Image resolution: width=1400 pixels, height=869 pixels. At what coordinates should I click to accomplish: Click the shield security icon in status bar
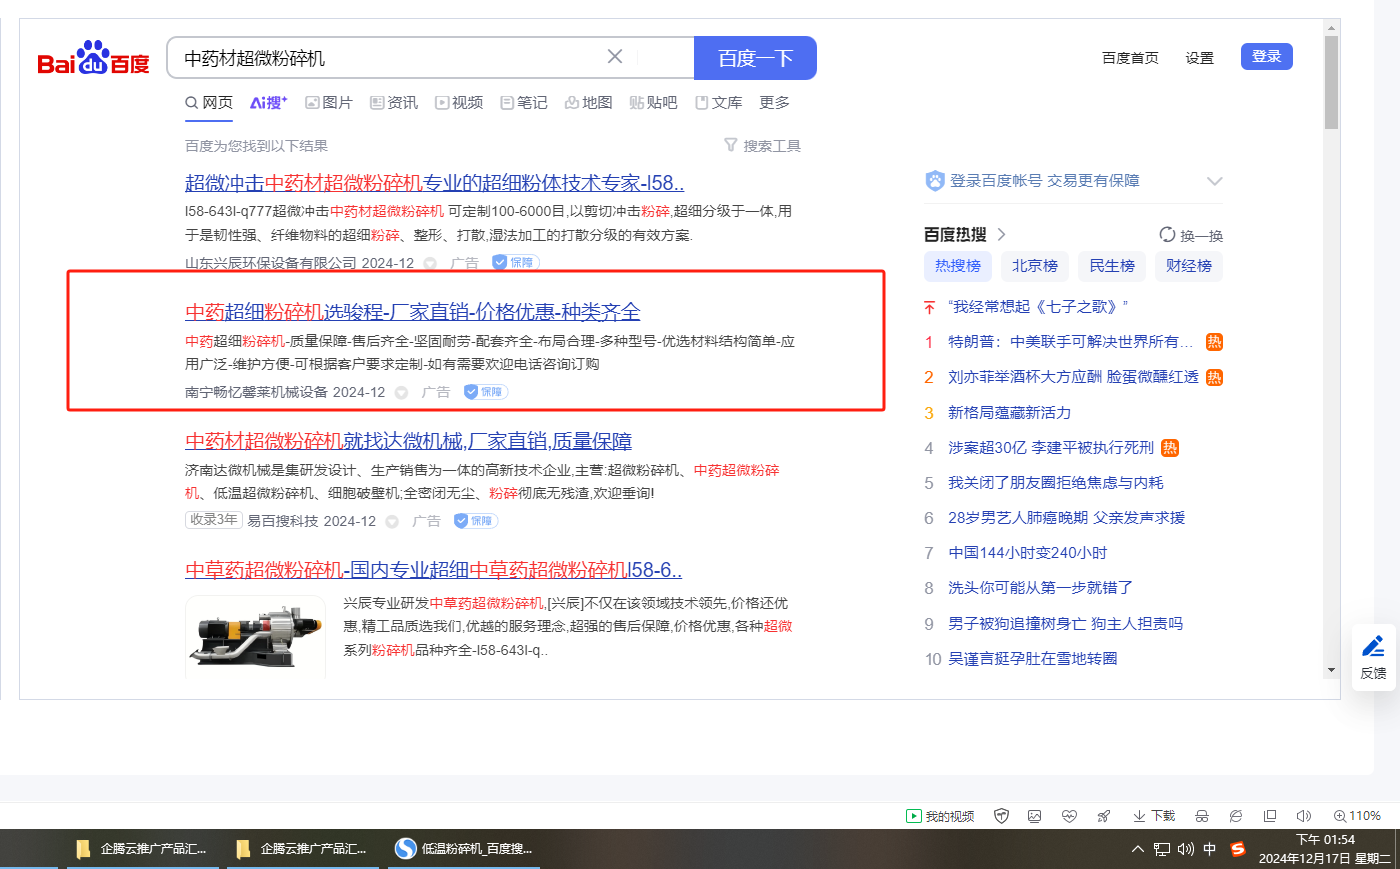(x=1001, y=816)
